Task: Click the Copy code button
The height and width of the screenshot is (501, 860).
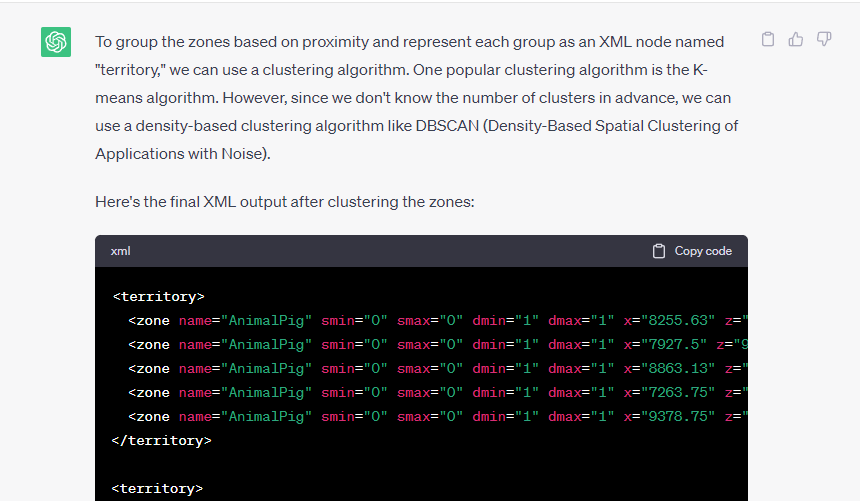Action: [692, 251]
